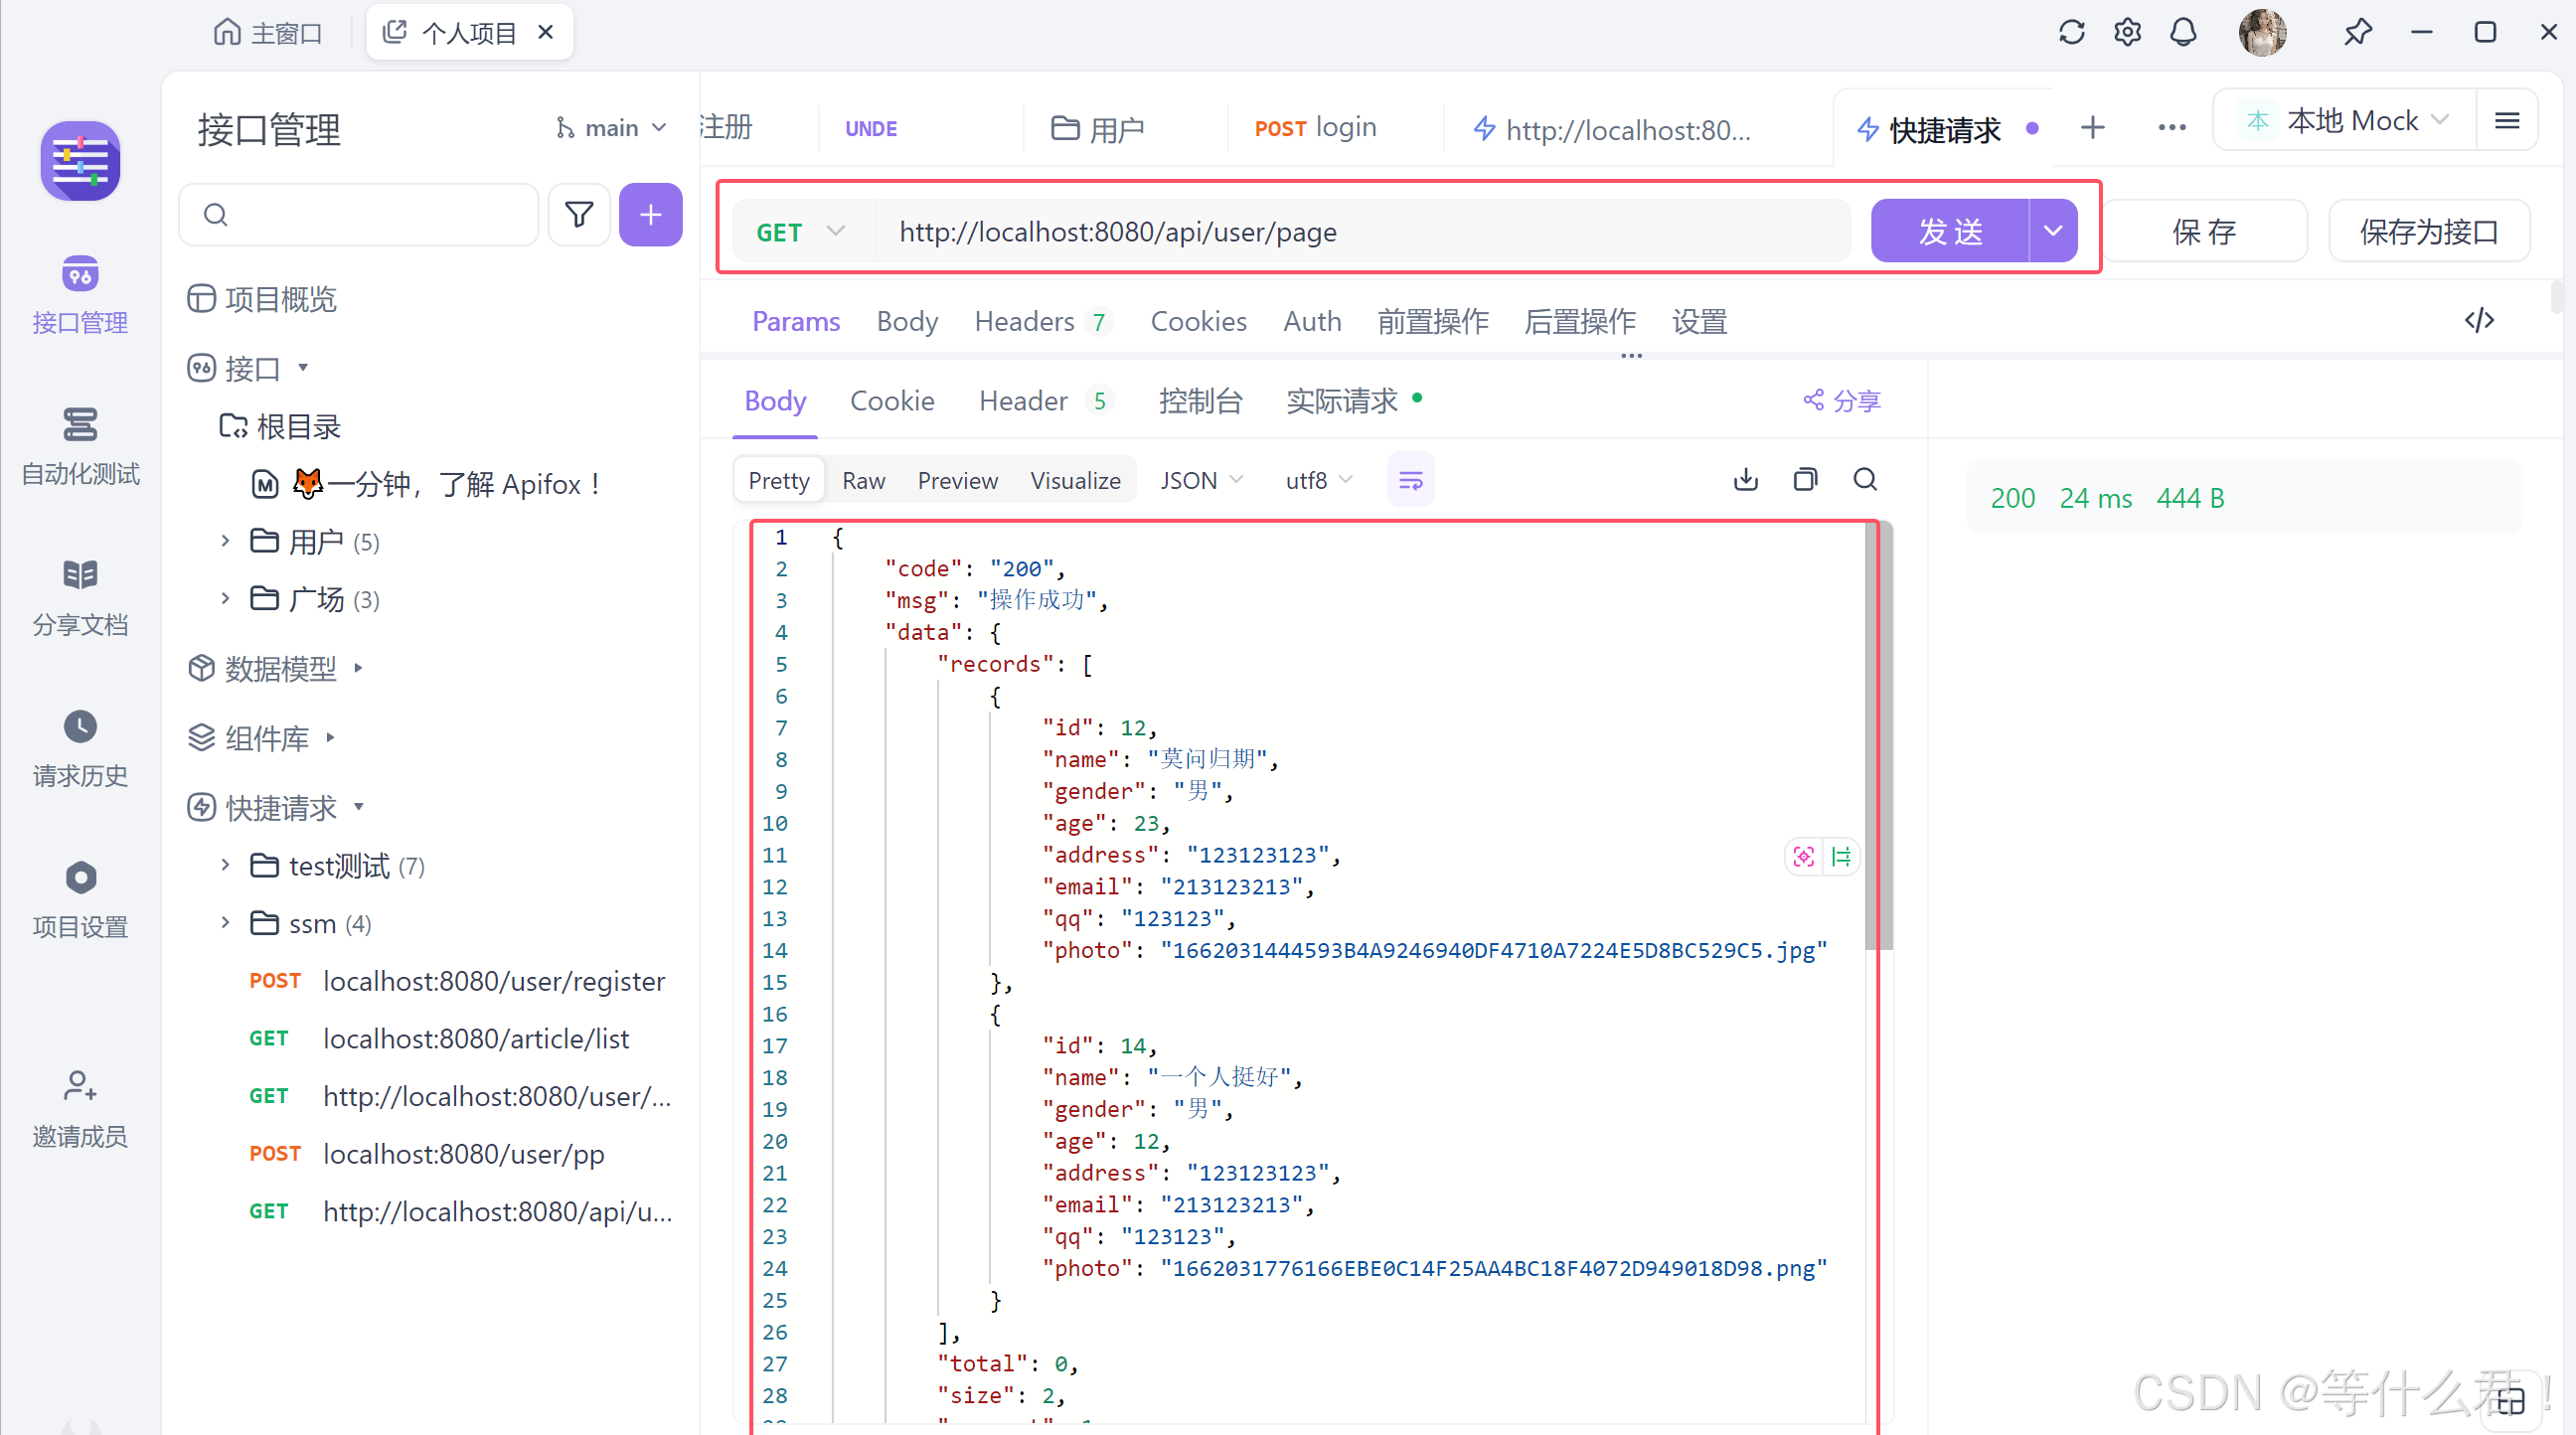Toggle word wrap for response
The width and height of the screenshot is (2576, 1435).
pyautogui.click(x=1410, y=481)
